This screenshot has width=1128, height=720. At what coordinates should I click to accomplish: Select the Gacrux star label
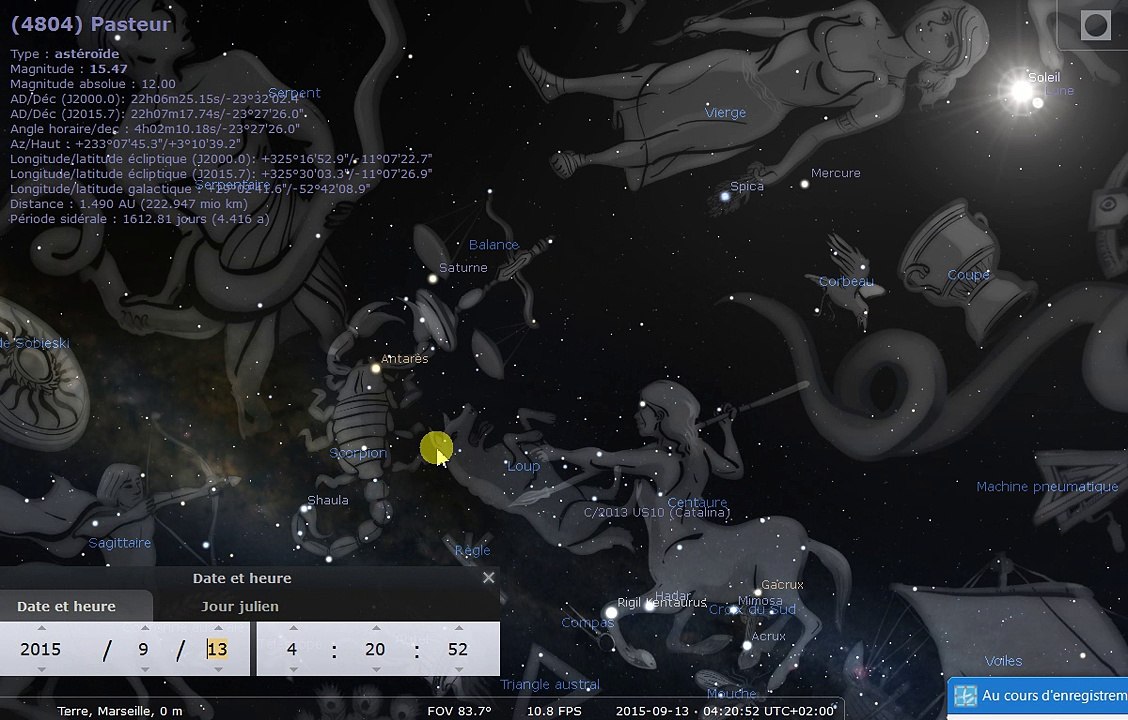click(782, 585)
